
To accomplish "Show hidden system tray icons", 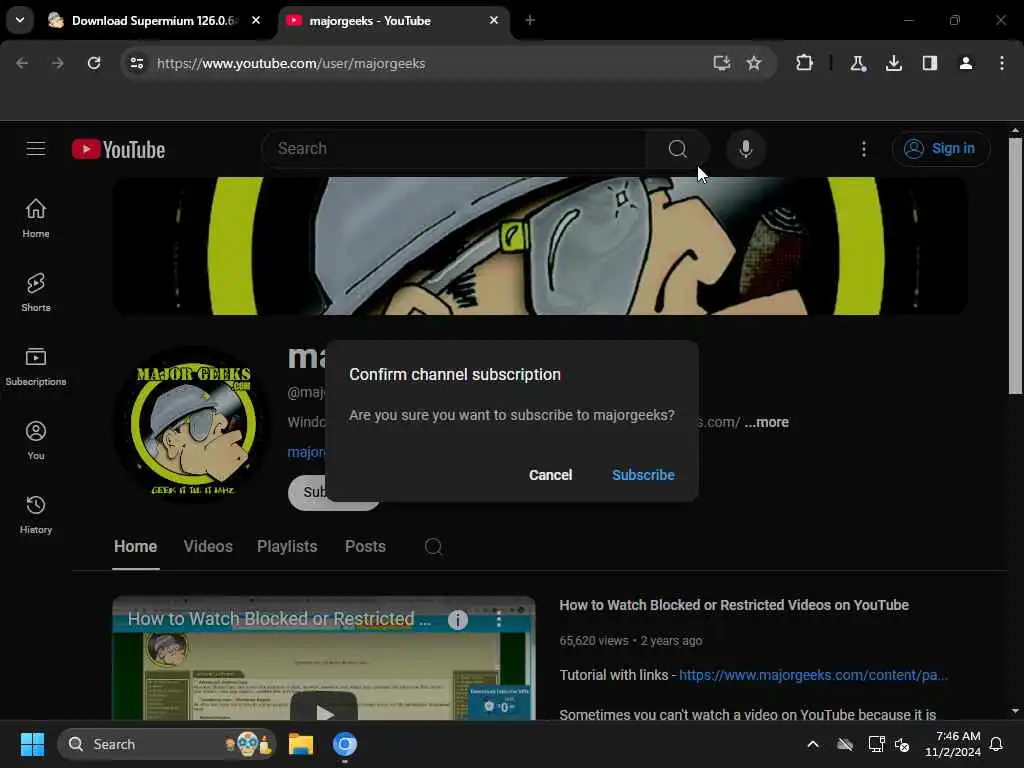I will (x=812, y=744).
